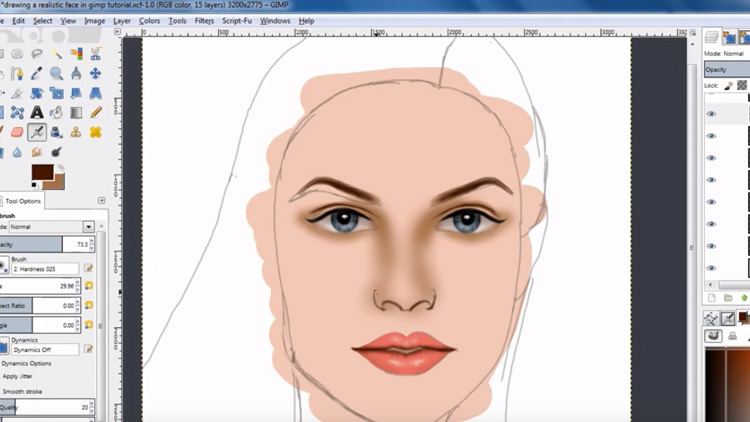Toggle the lock pixels brush icon
Viewport: 750px width, 422px height.
pyautogui.click(x=728, y=86)
